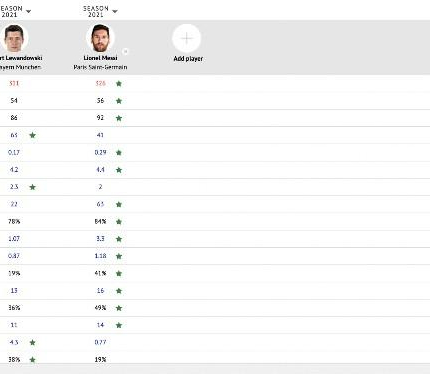Click the star next to Messi's 0.29 value

coord(119,153)
